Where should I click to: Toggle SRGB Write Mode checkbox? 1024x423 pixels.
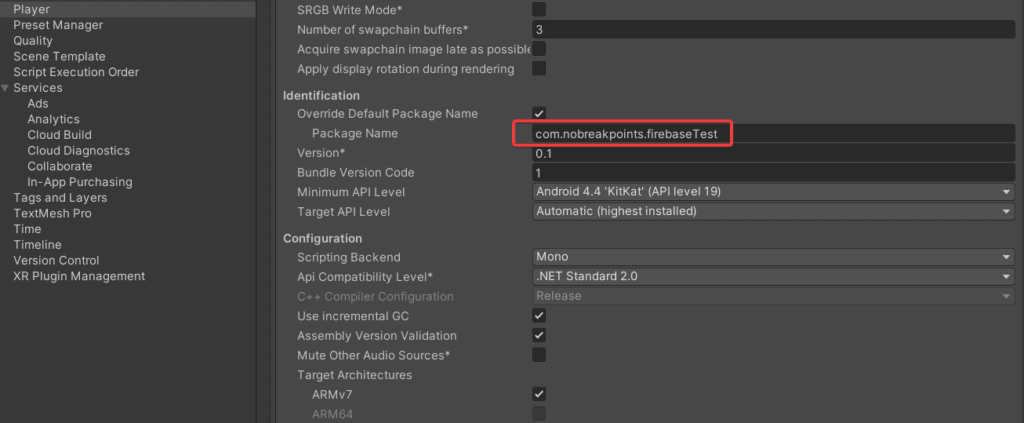coord(539,10)
